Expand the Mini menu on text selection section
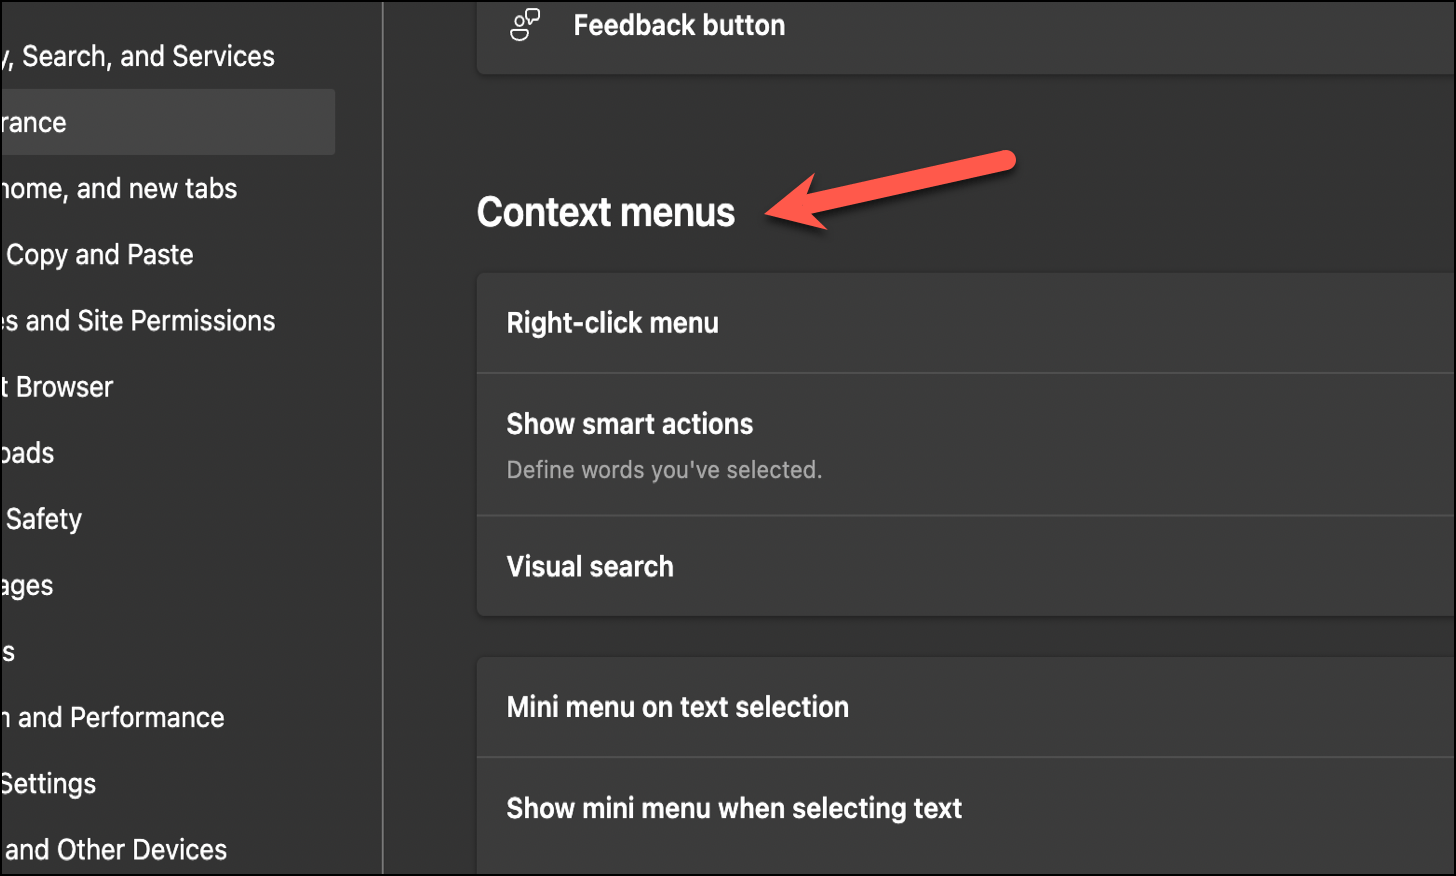 tap(960, 706)
